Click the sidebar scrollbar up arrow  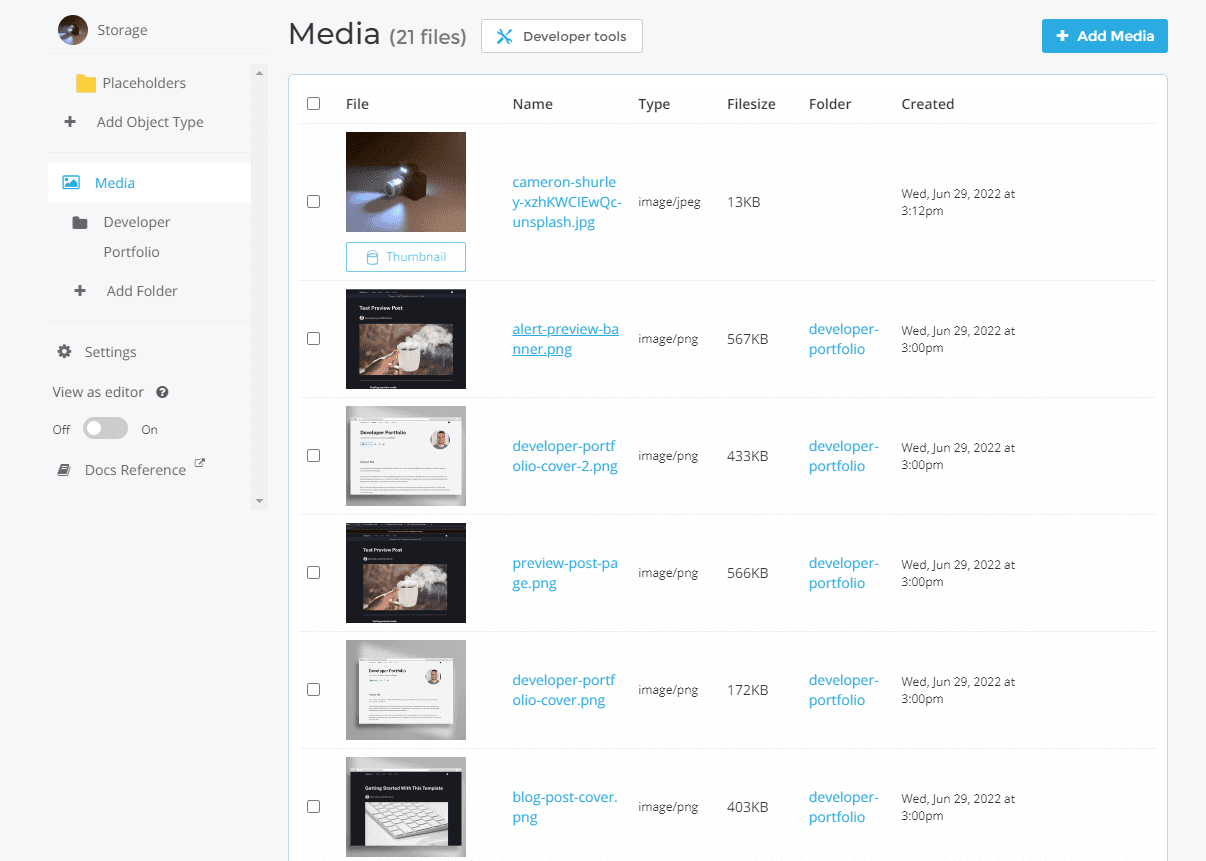(260, 72)
